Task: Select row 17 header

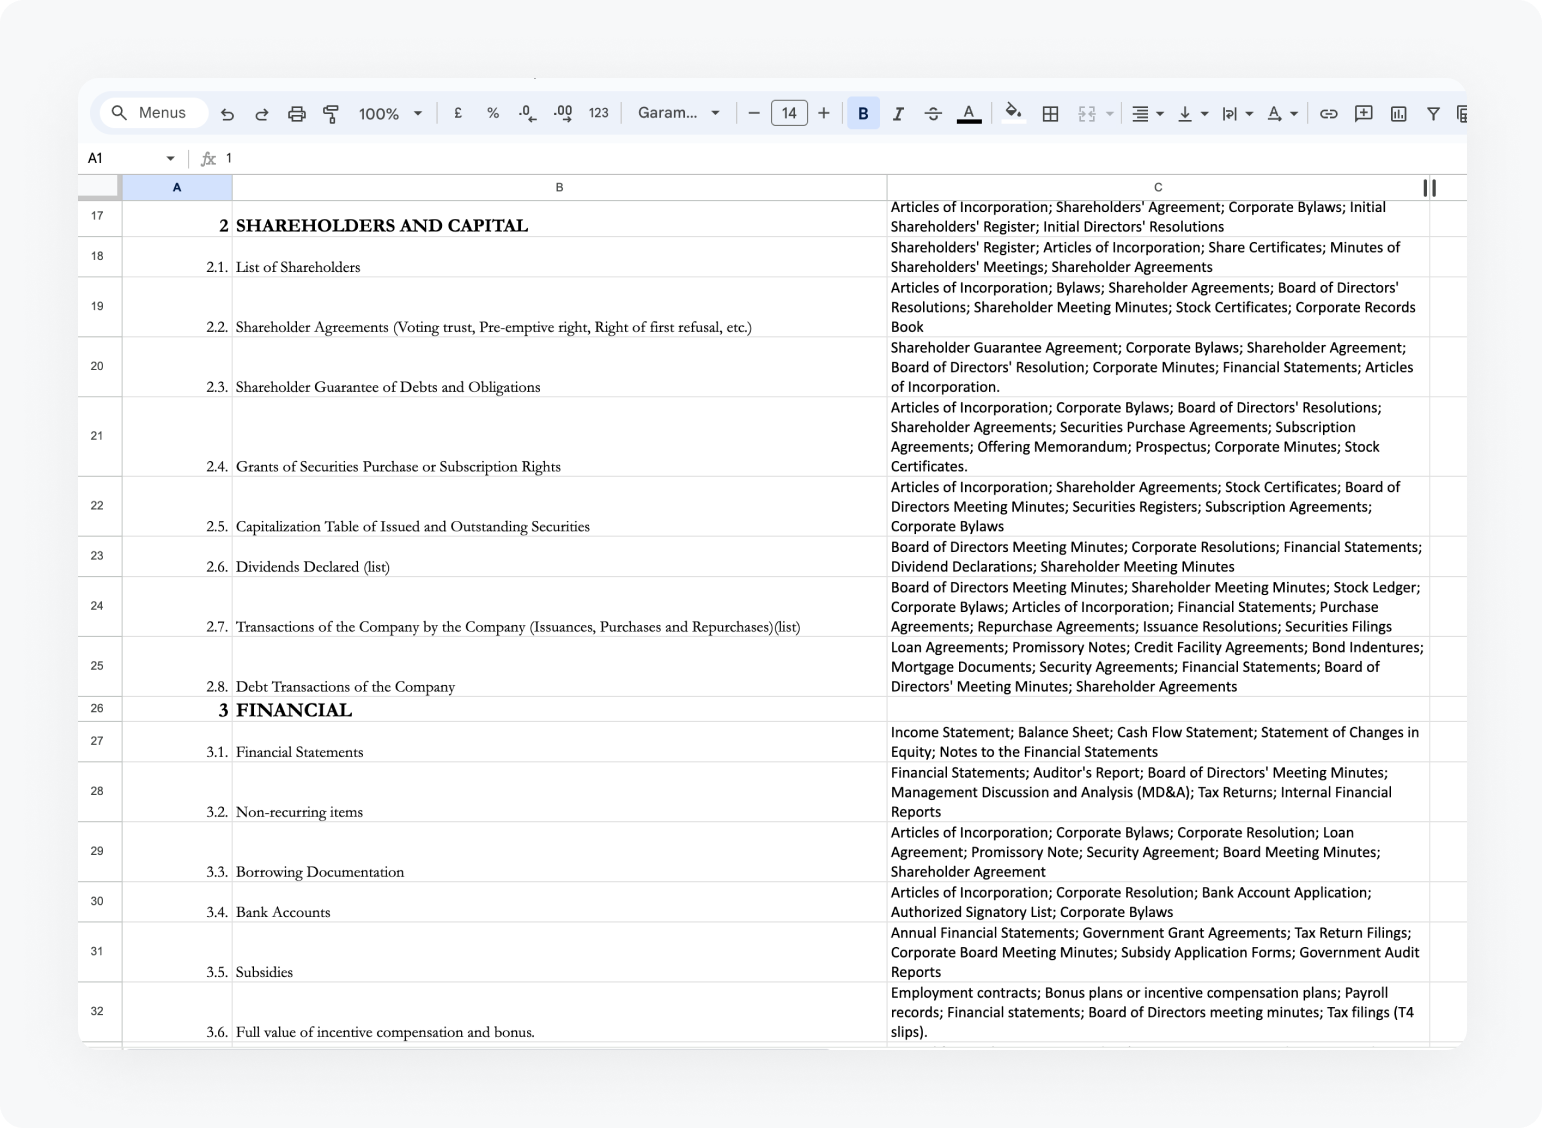Action: click(99, 216)
